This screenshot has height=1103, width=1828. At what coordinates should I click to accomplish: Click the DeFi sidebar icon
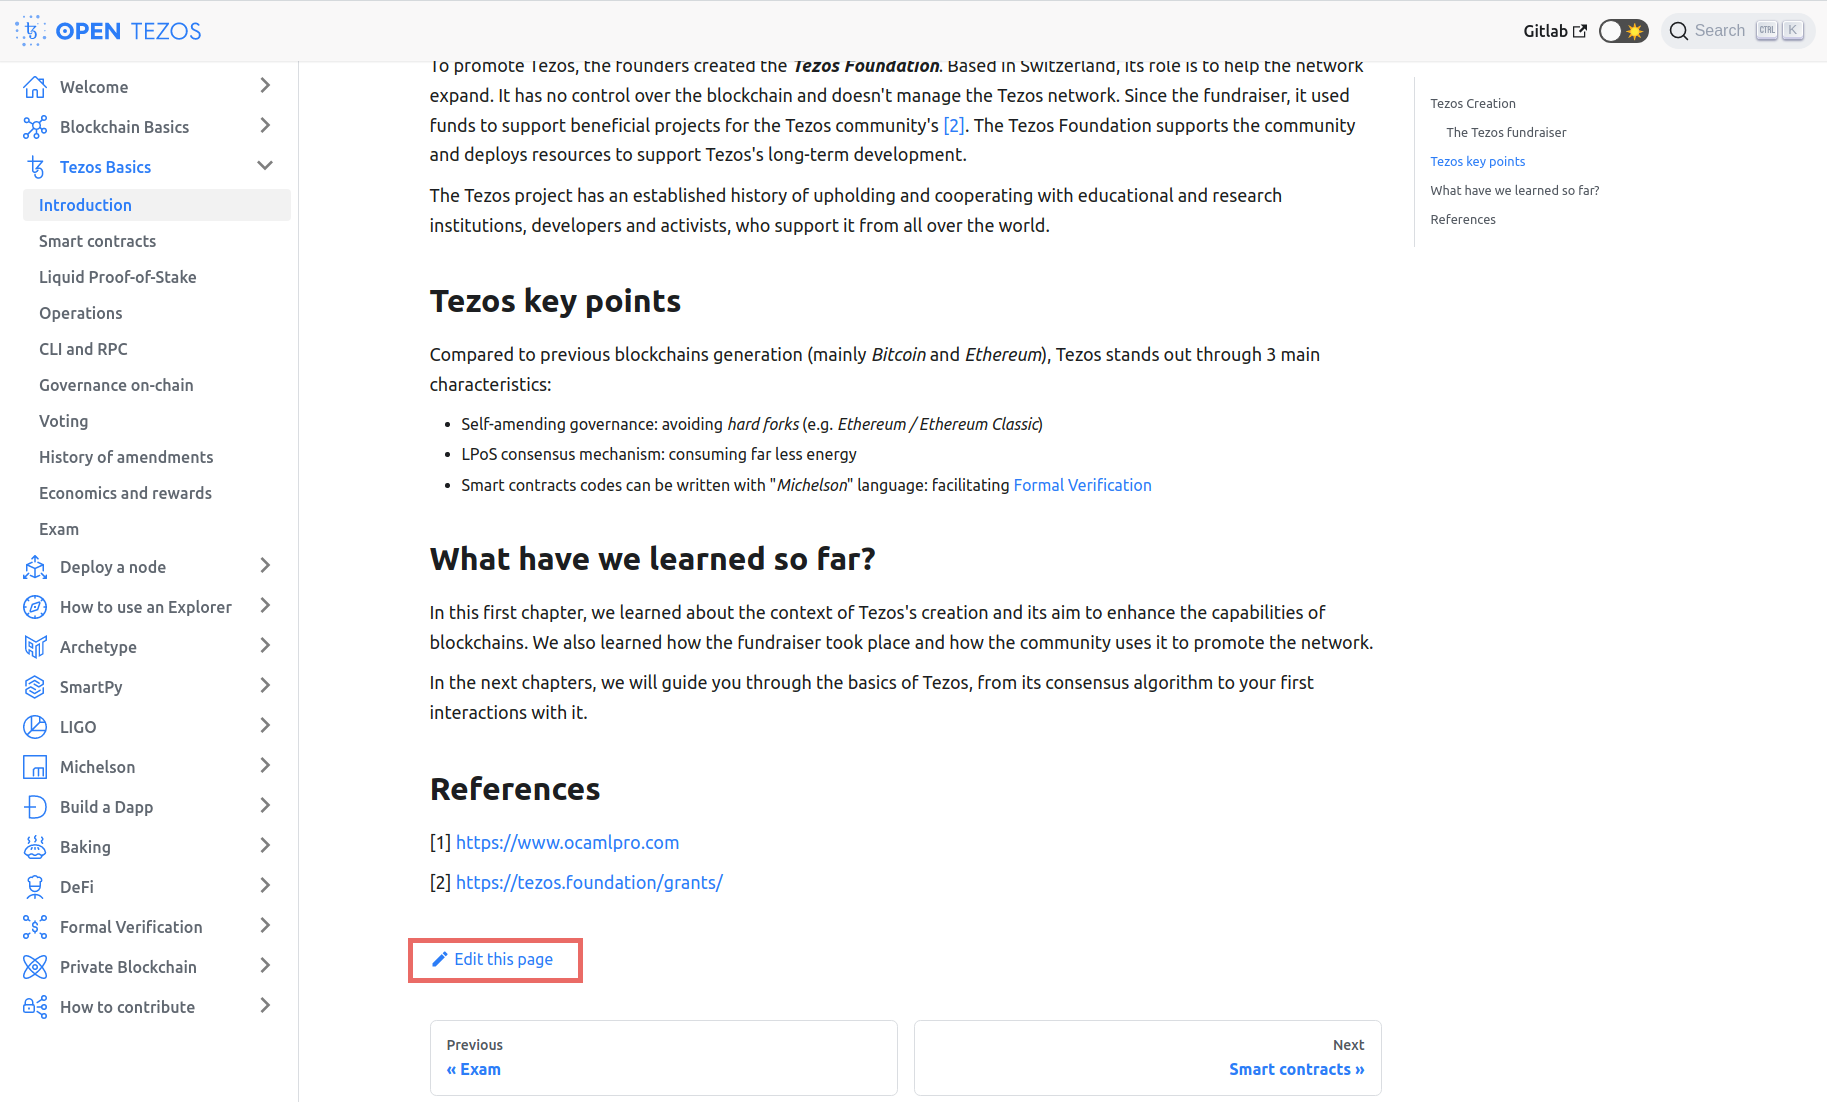(35, 887)
